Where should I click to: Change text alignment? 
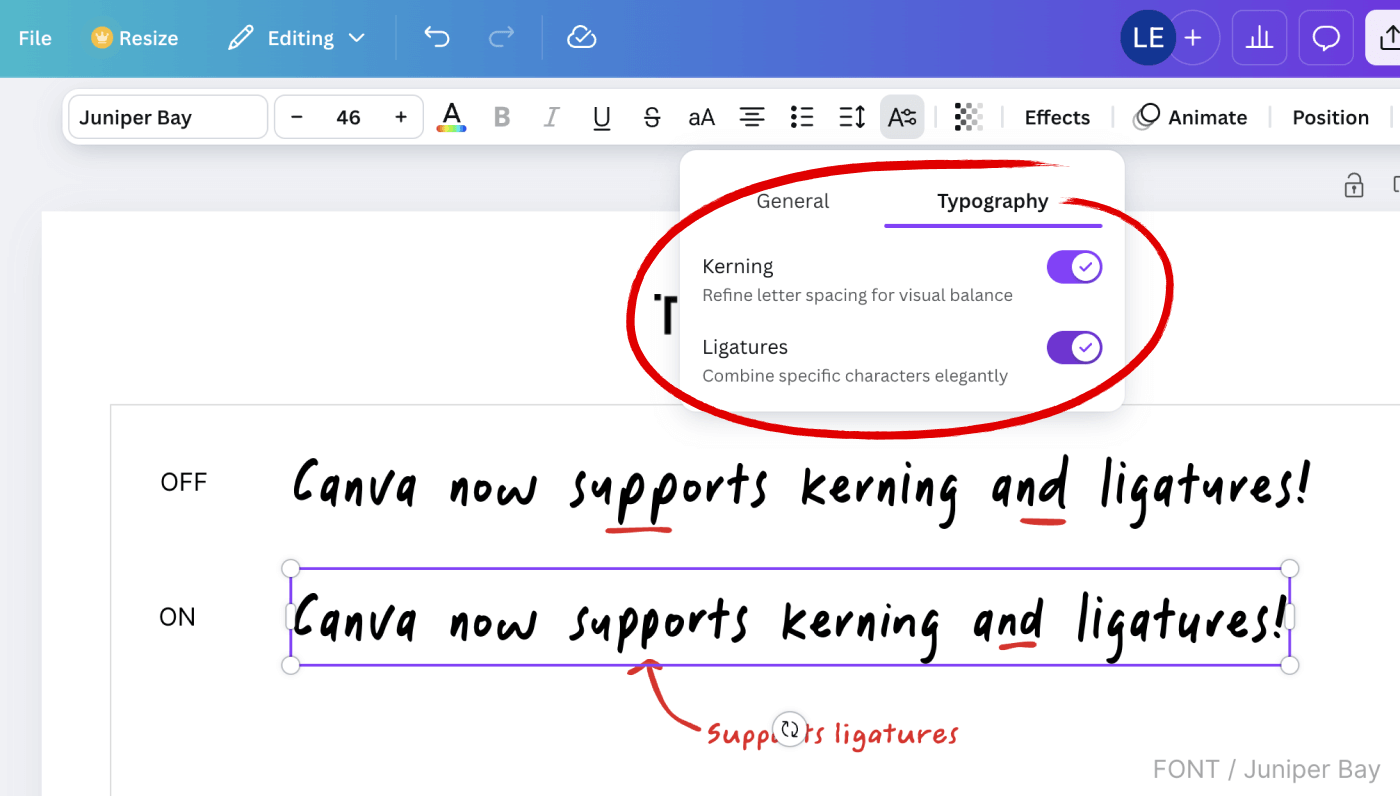click(752, 117)
